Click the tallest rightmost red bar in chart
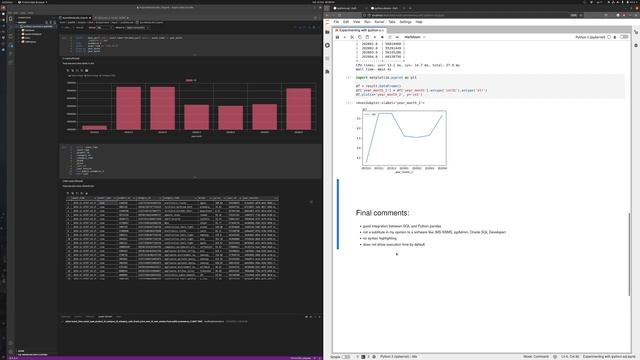The height and width of the screenshot is (360, 640). tap(298, 109)
